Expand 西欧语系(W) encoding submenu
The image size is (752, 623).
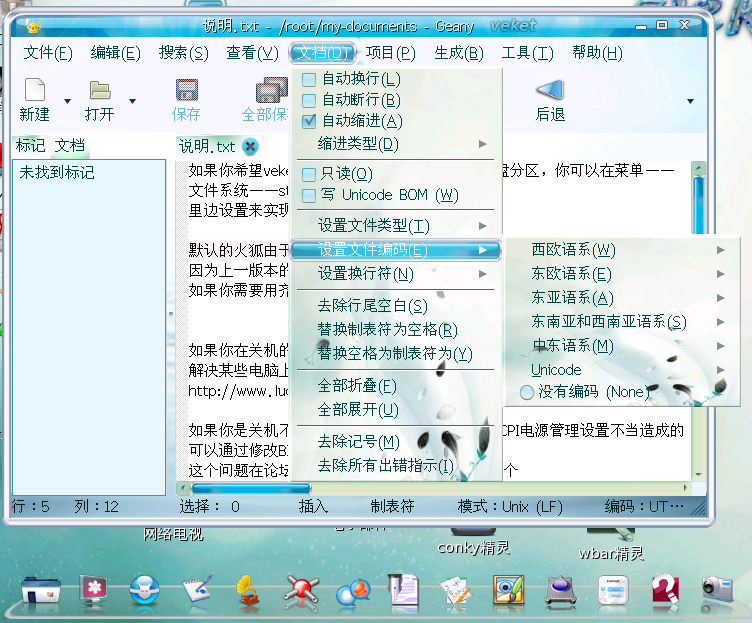pos(622,250)
